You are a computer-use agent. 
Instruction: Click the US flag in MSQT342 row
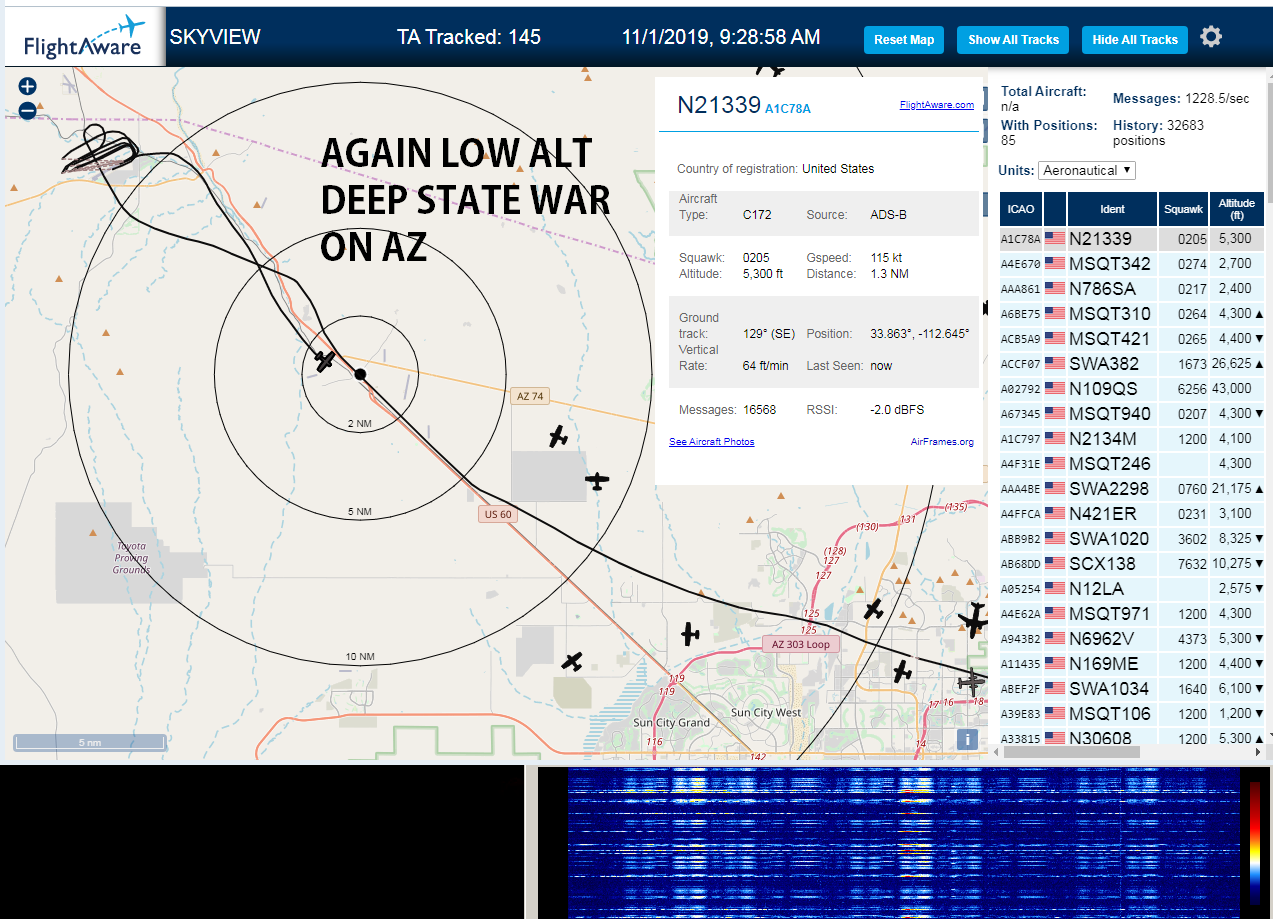[1054, 264]
